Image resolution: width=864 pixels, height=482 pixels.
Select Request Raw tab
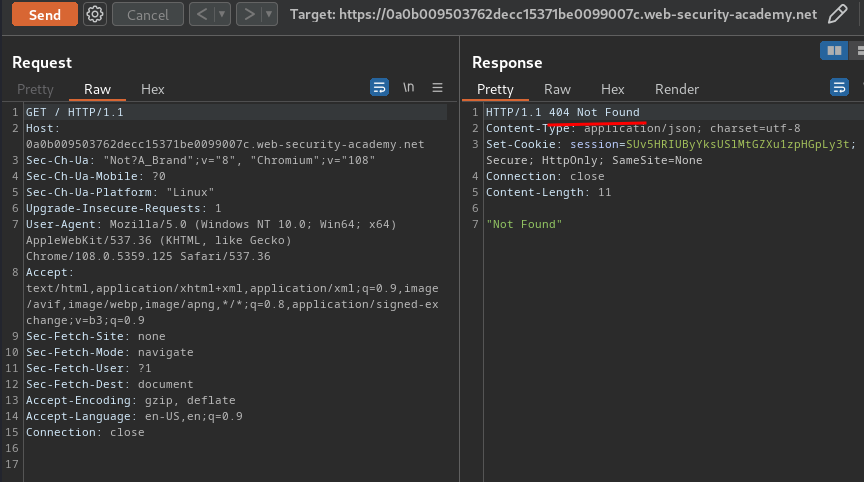click(x=98, y=89)
